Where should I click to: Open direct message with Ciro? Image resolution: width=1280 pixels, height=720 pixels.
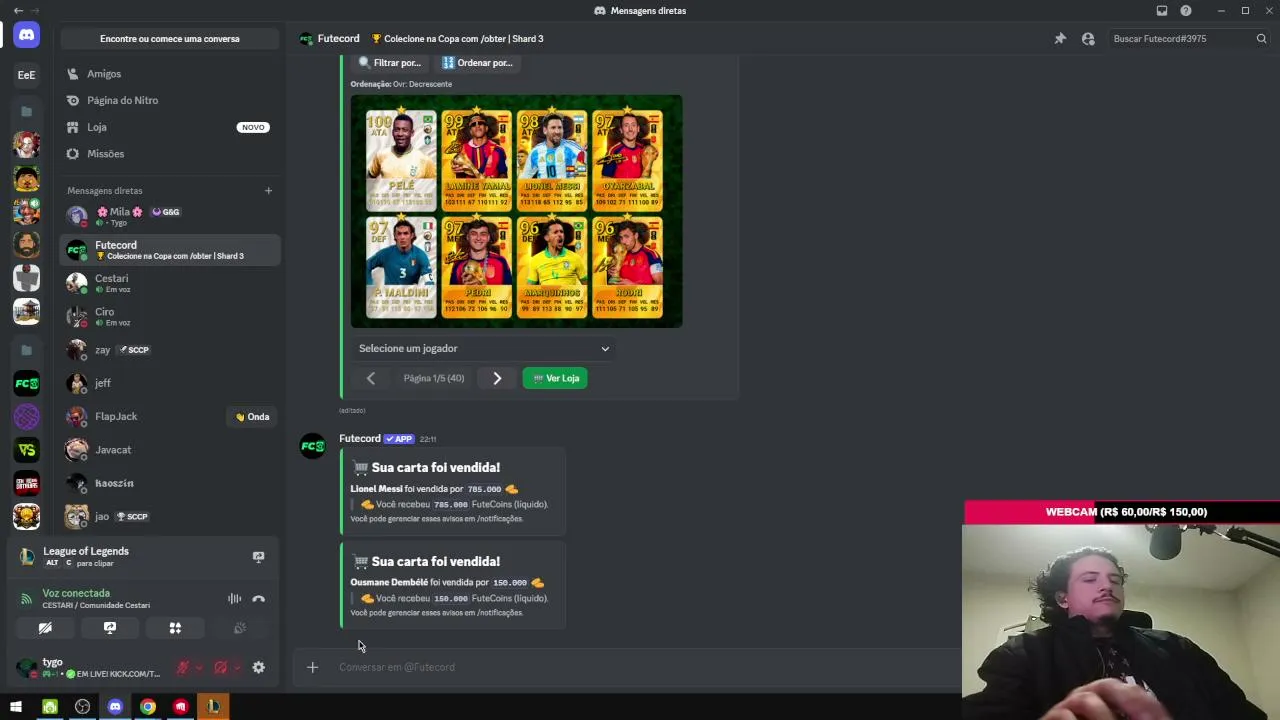point(170,316)
